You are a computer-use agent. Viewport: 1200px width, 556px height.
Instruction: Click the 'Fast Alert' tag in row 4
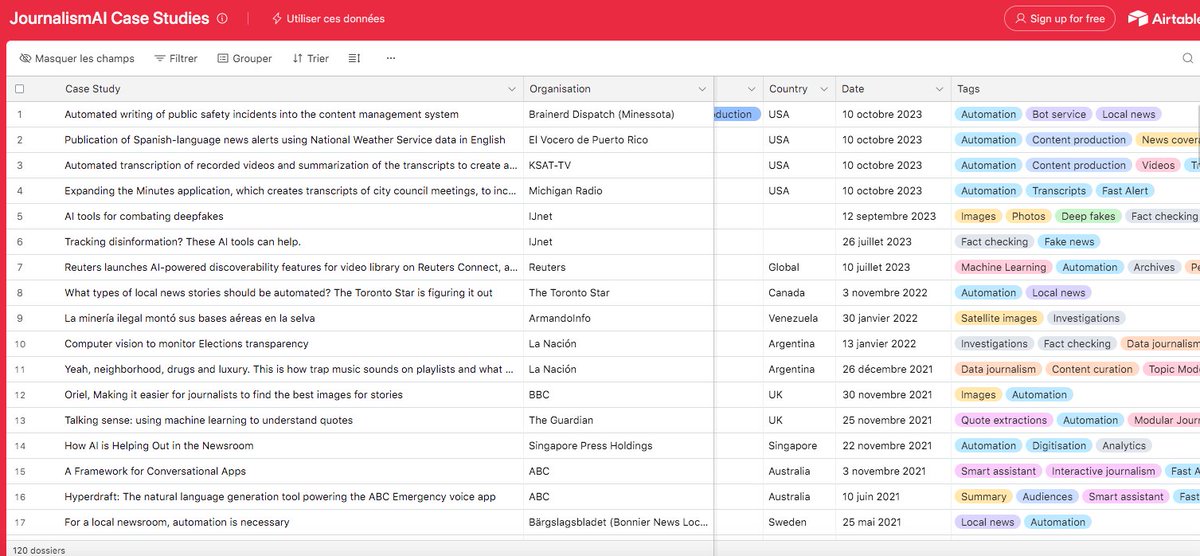(1125, 191)
